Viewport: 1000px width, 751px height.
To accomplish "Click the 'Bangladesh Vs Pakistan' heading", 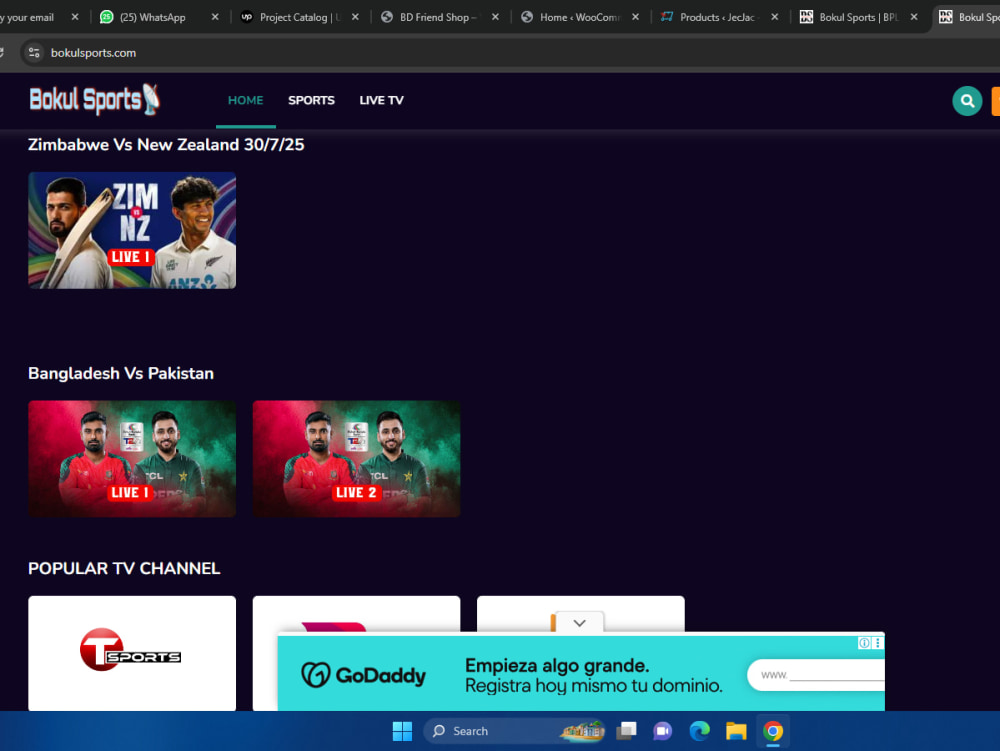I will [x=121, y=374].
